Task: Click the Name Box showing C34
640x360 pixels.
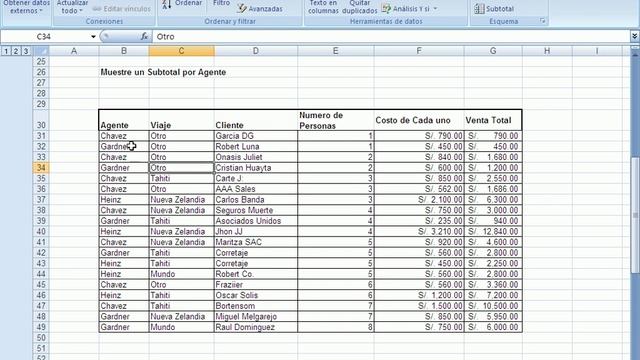Action: [x=45, y=37]
